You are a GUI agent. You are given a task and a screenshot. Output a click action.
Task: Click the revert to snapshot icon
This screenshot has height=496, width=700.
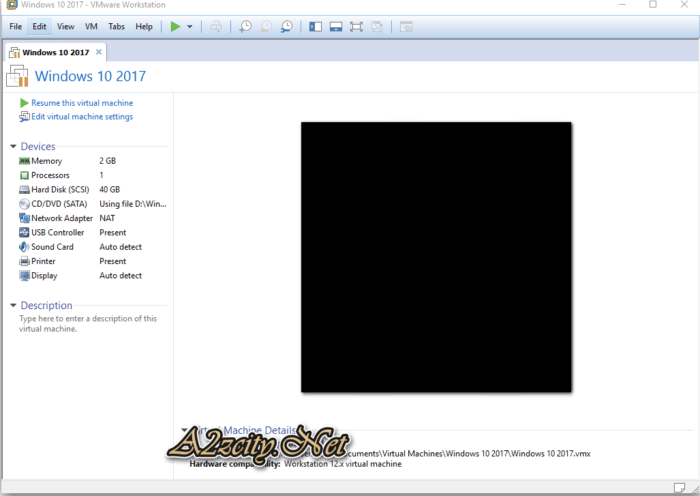[x=266, y=27]
